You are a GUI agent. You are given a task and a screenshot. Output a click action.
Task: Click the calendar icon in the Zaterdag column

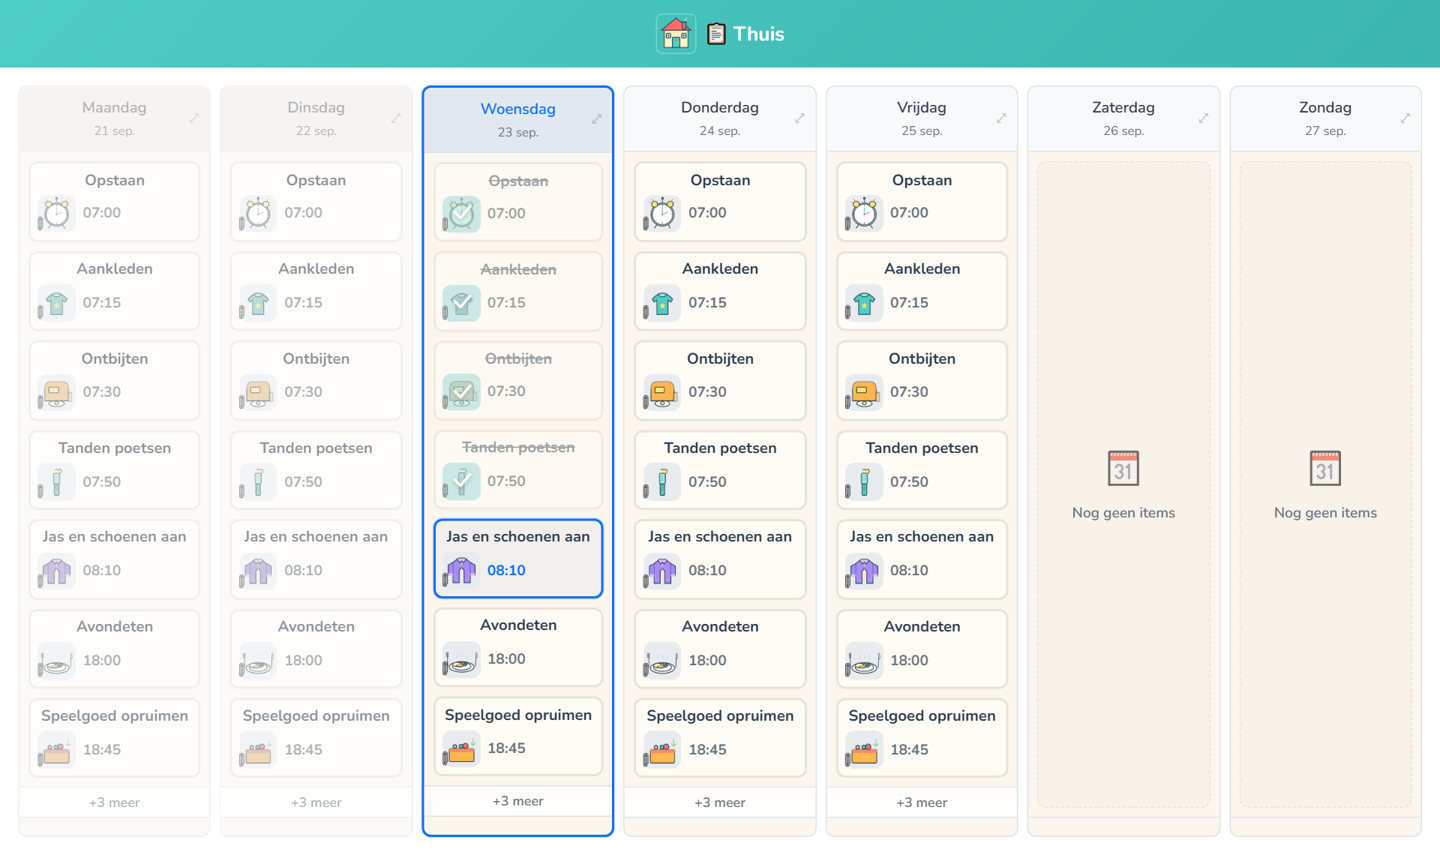click(x=1123, y=467)
